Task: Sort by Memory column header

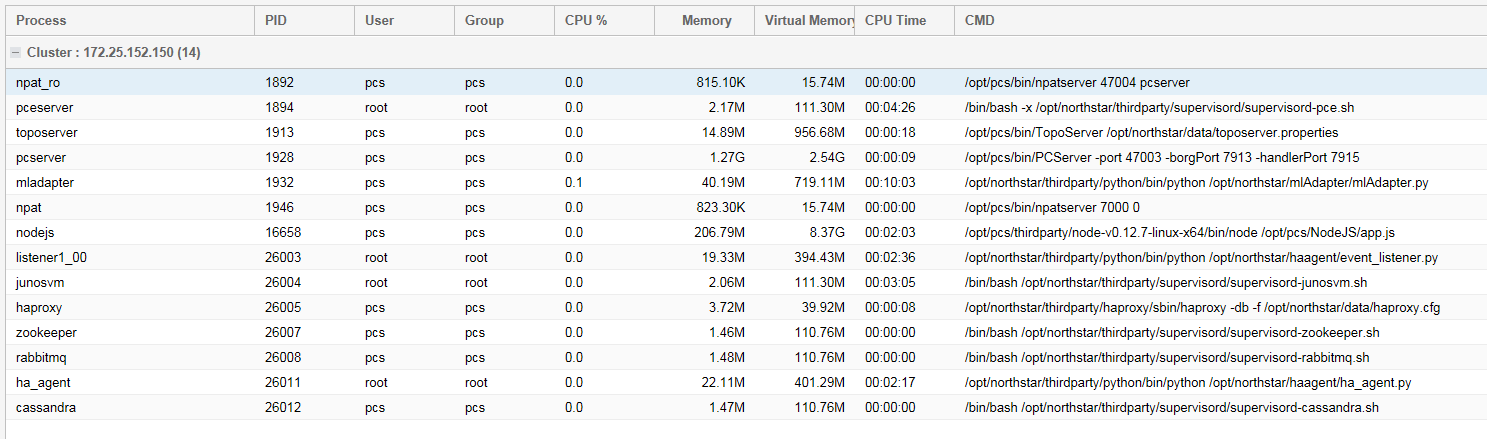Action: tap(706, 20)
